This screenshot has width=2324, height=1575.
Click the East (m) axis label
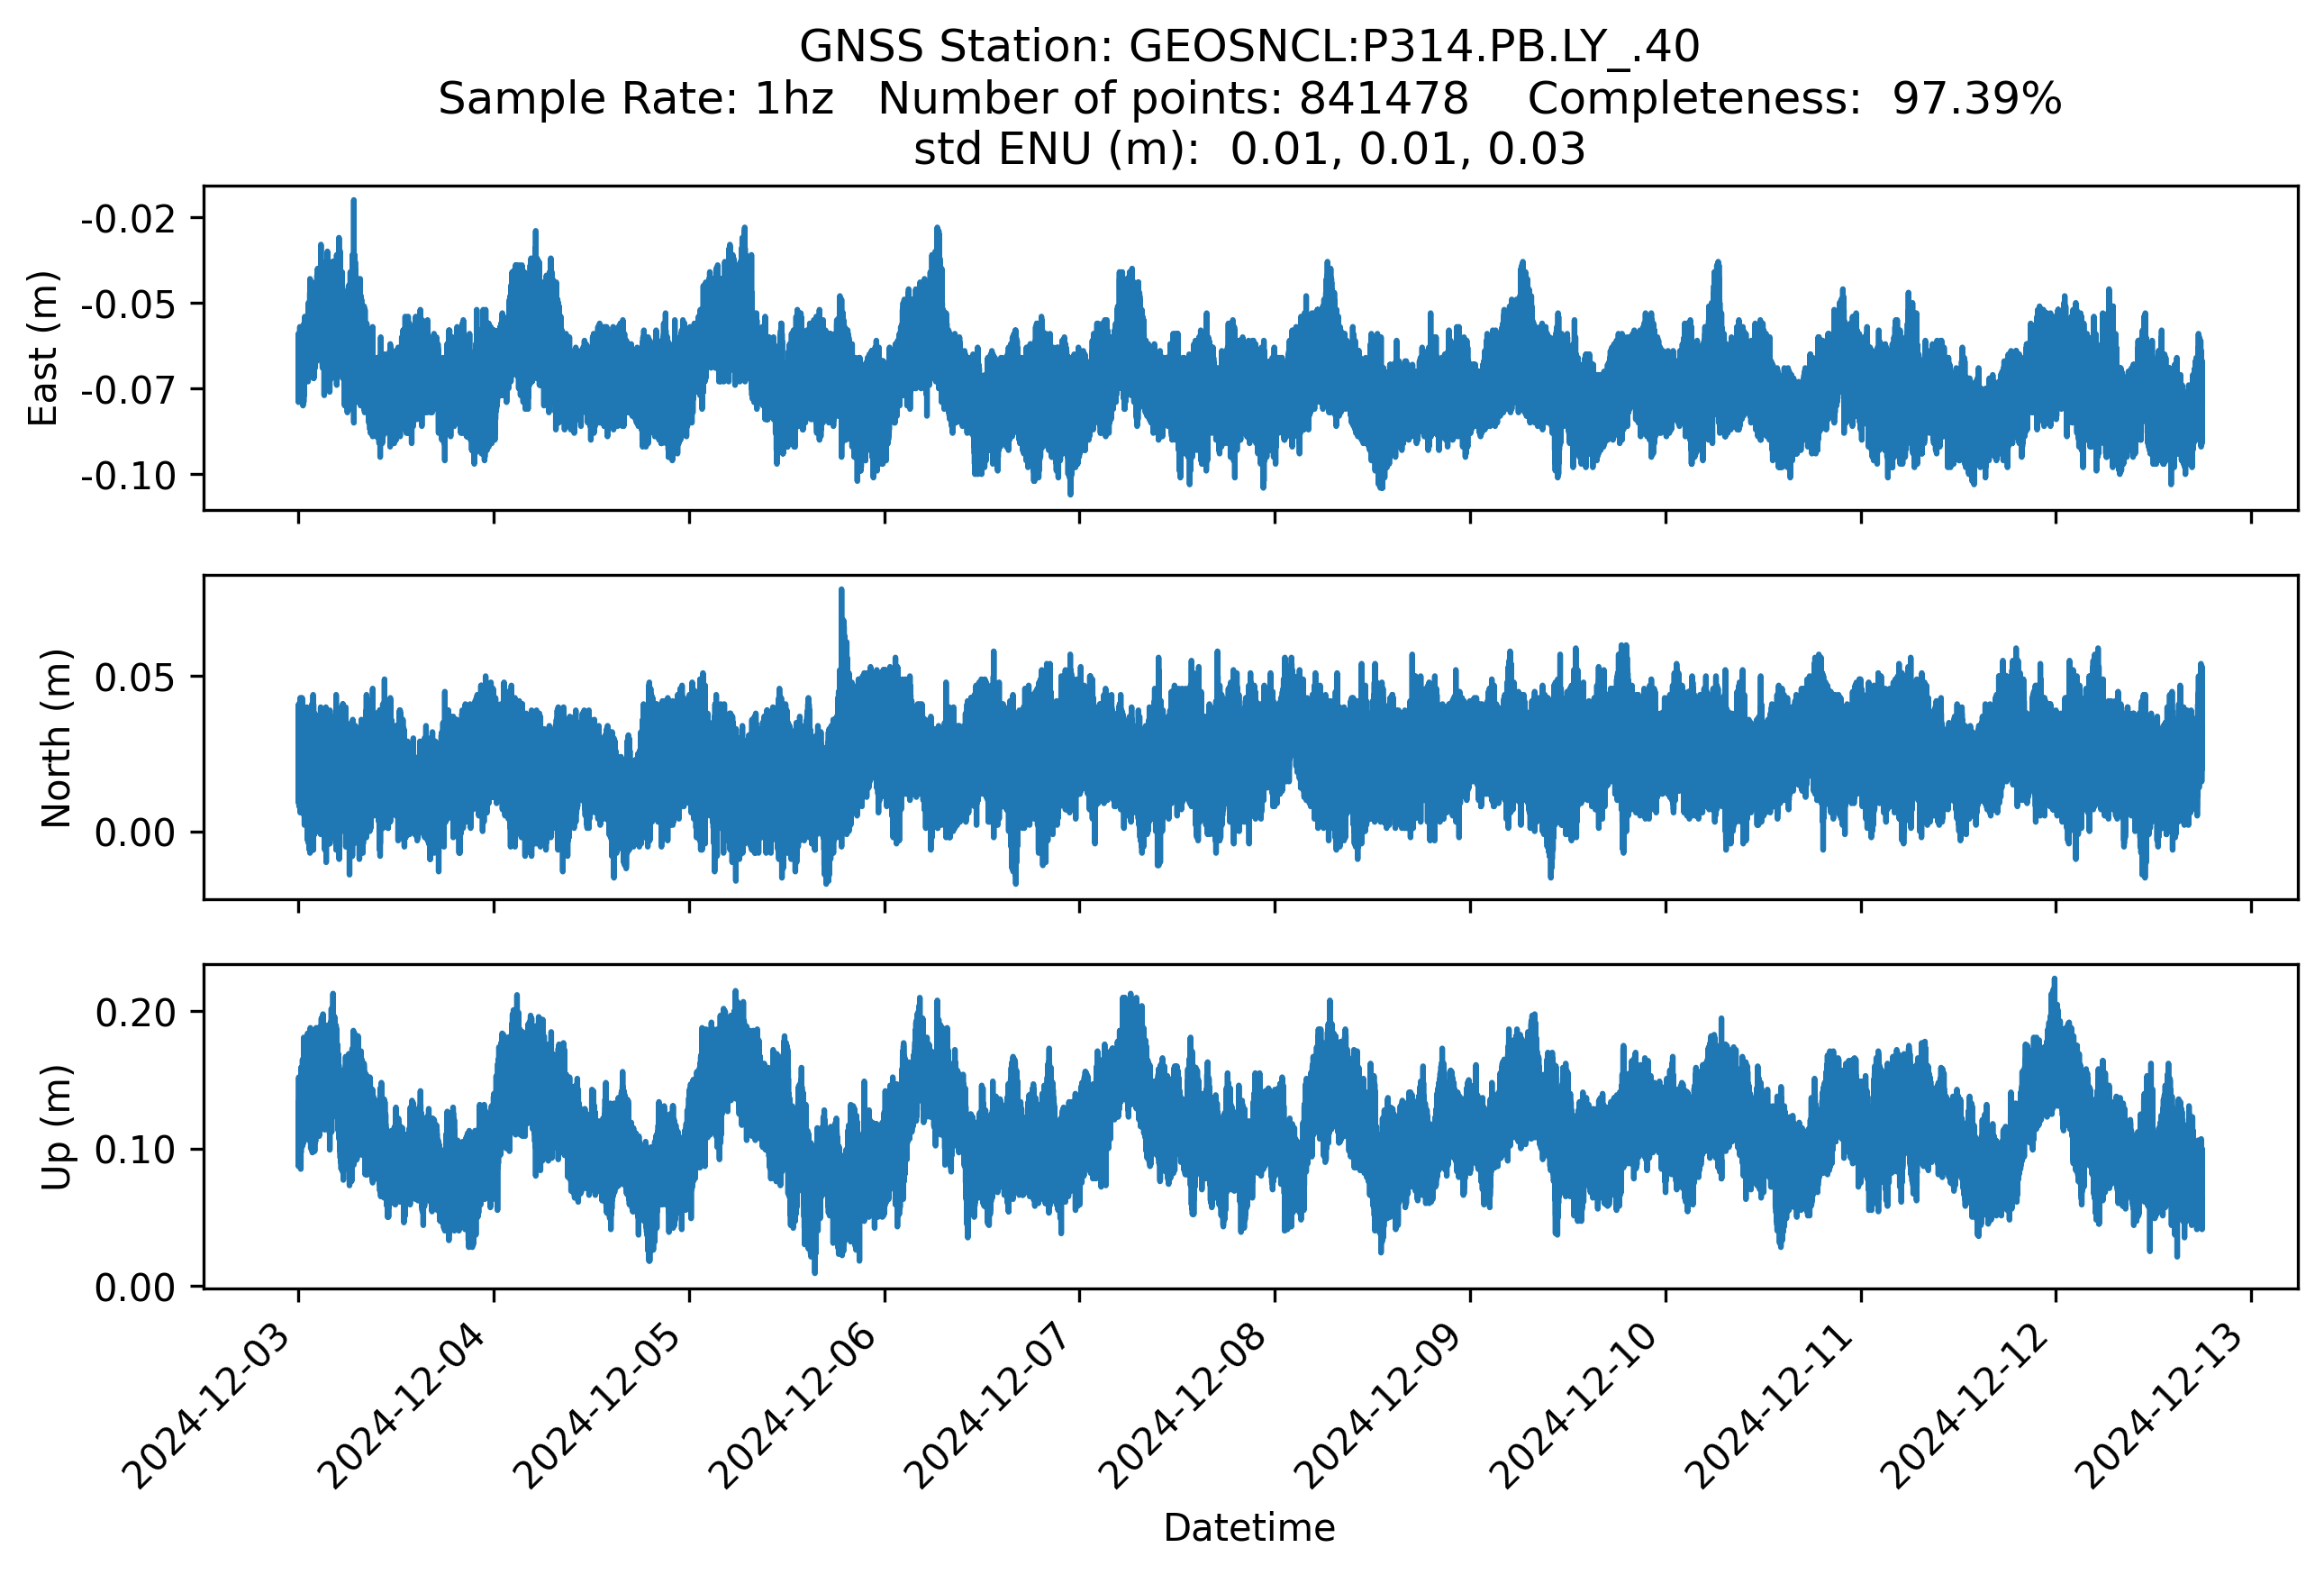[x=43, y=348]
